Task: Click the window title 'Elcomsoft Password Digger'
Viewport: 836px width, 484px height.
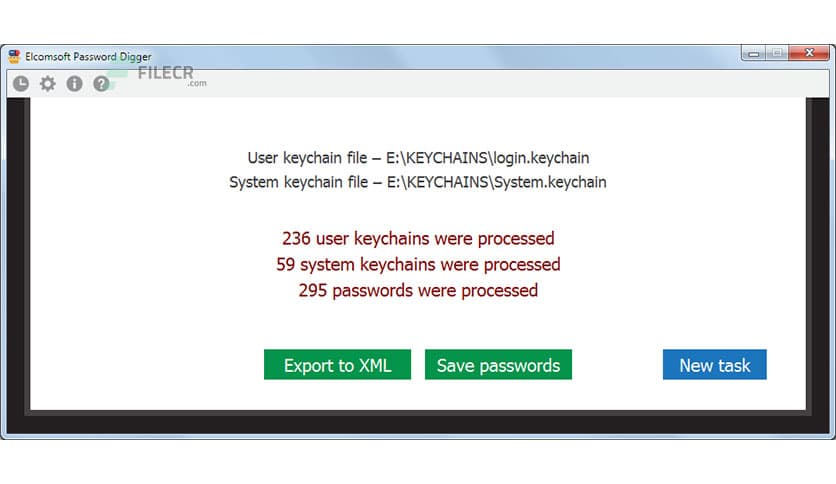Action: click(x=88, y=57)
